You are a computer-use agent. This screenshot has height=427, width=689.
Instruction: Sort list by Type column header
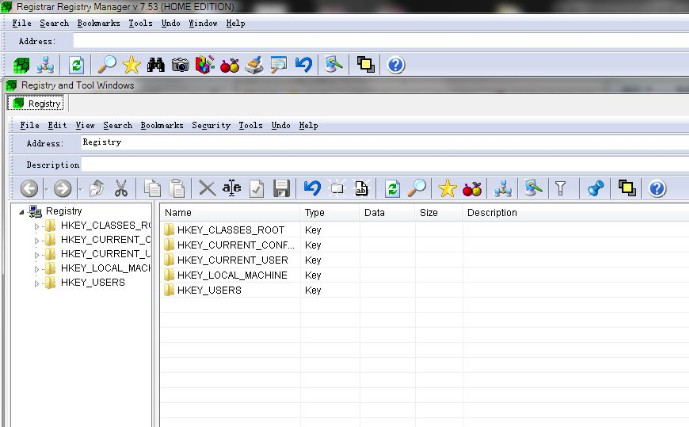(x=330, y=213)
